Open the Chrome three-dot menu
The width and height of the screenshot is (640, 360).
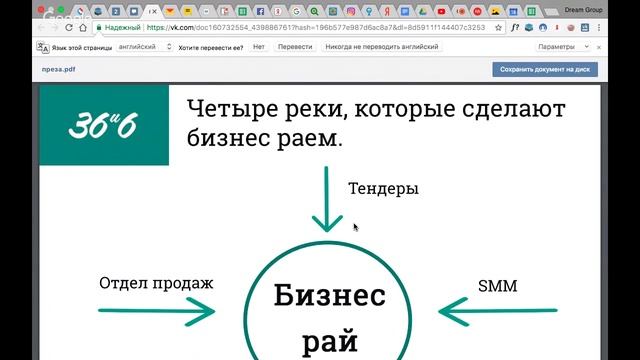599,27
